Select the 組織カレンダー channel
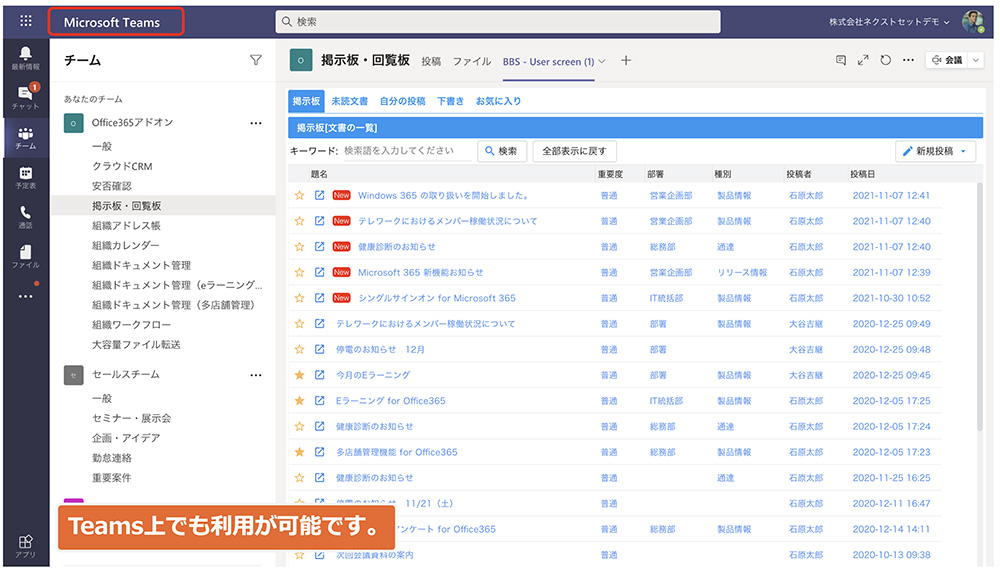The image size is (1000, 574). pos(126,245)
